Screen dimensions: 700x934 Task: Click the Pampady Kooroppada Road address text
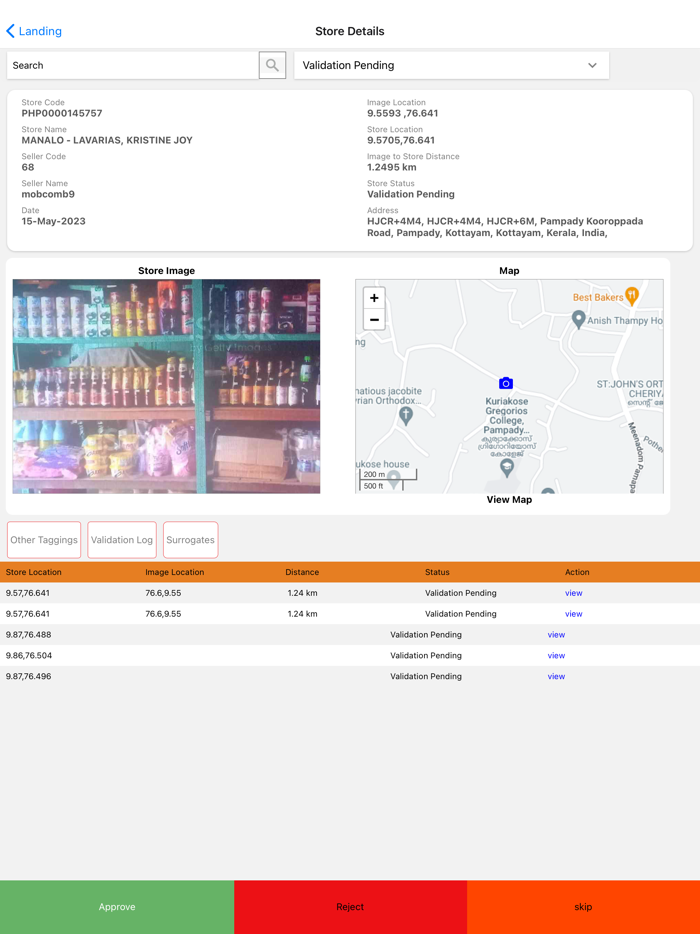pos(506,227)
